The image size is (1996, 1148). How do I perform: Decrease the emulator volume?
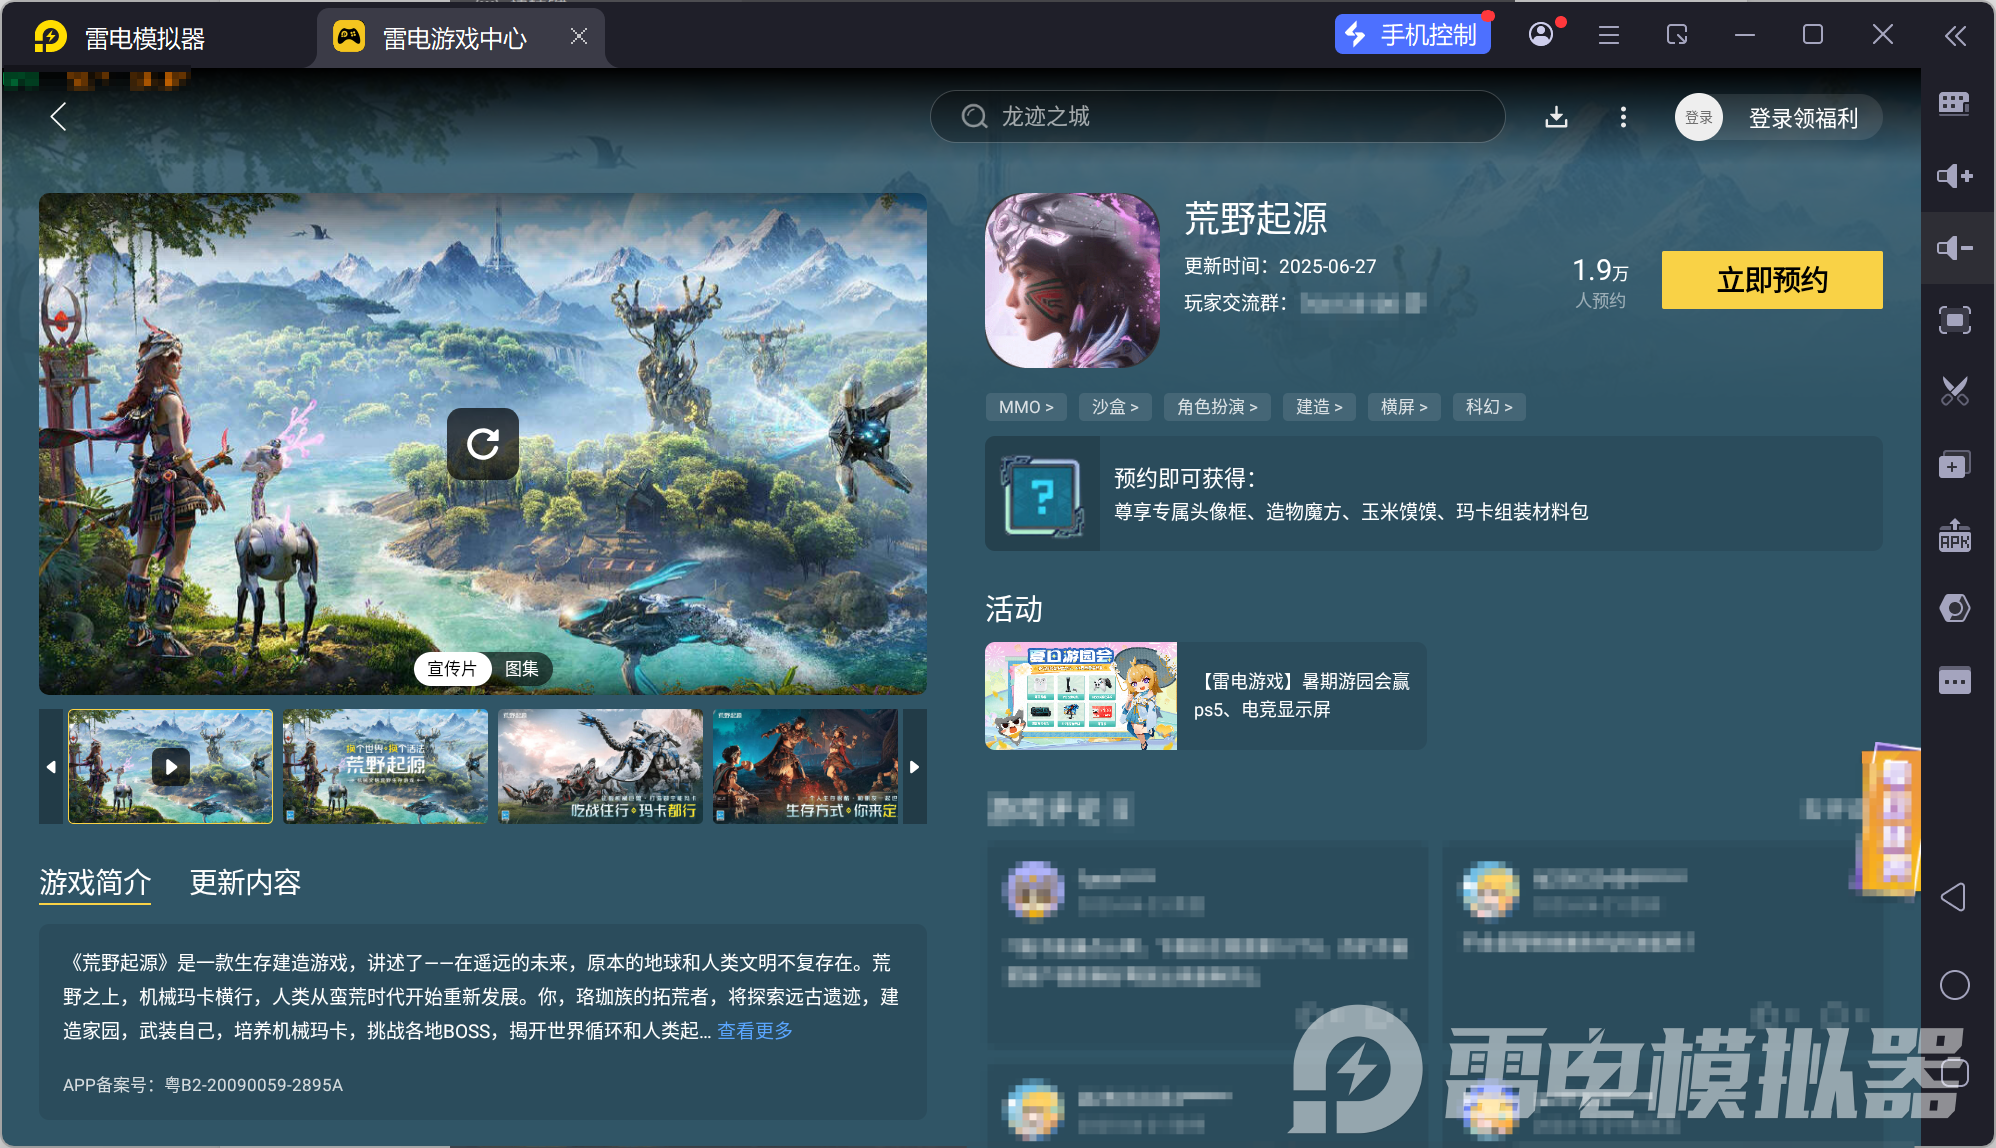(x=1954, y=247)
